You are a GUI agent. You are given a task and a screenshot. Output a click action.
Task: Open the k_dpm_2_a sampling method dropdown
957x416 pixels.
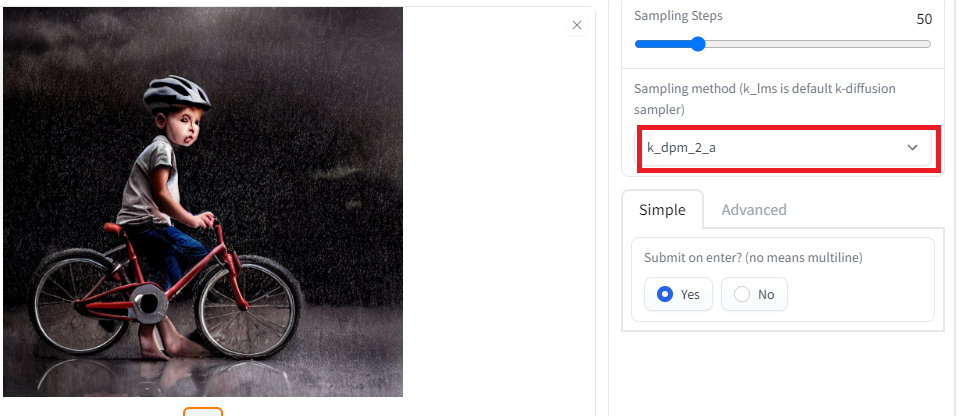pos(785,148)
